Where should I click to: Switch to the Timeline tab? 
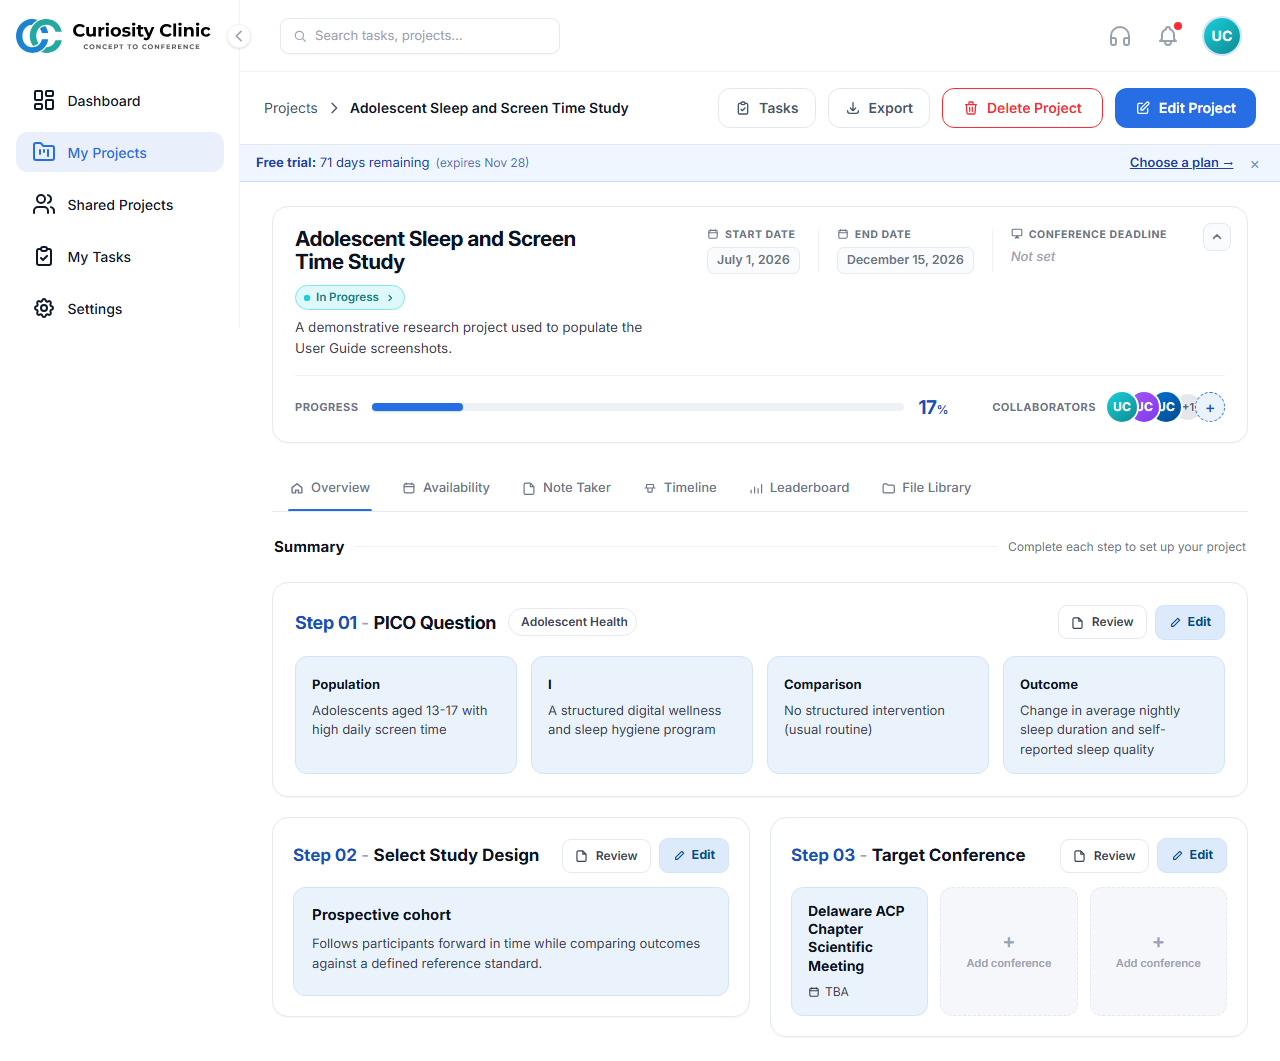pyautogui.click(x=680, y=488)
